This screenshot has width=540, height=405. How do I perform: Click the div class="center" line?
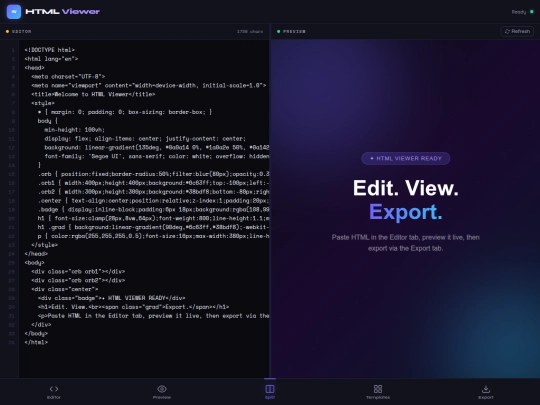[x=65, y=289]
